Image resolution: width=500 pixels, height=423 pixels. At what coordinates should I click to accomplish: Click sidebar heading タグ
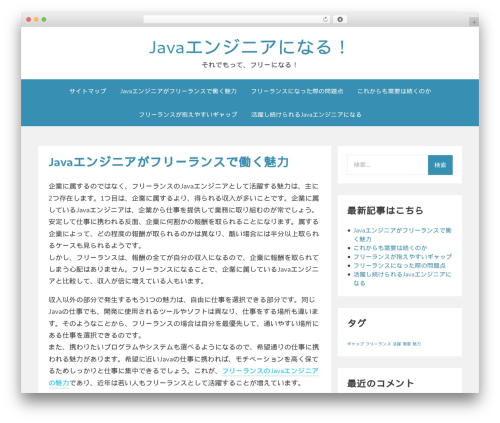point(356,323)
